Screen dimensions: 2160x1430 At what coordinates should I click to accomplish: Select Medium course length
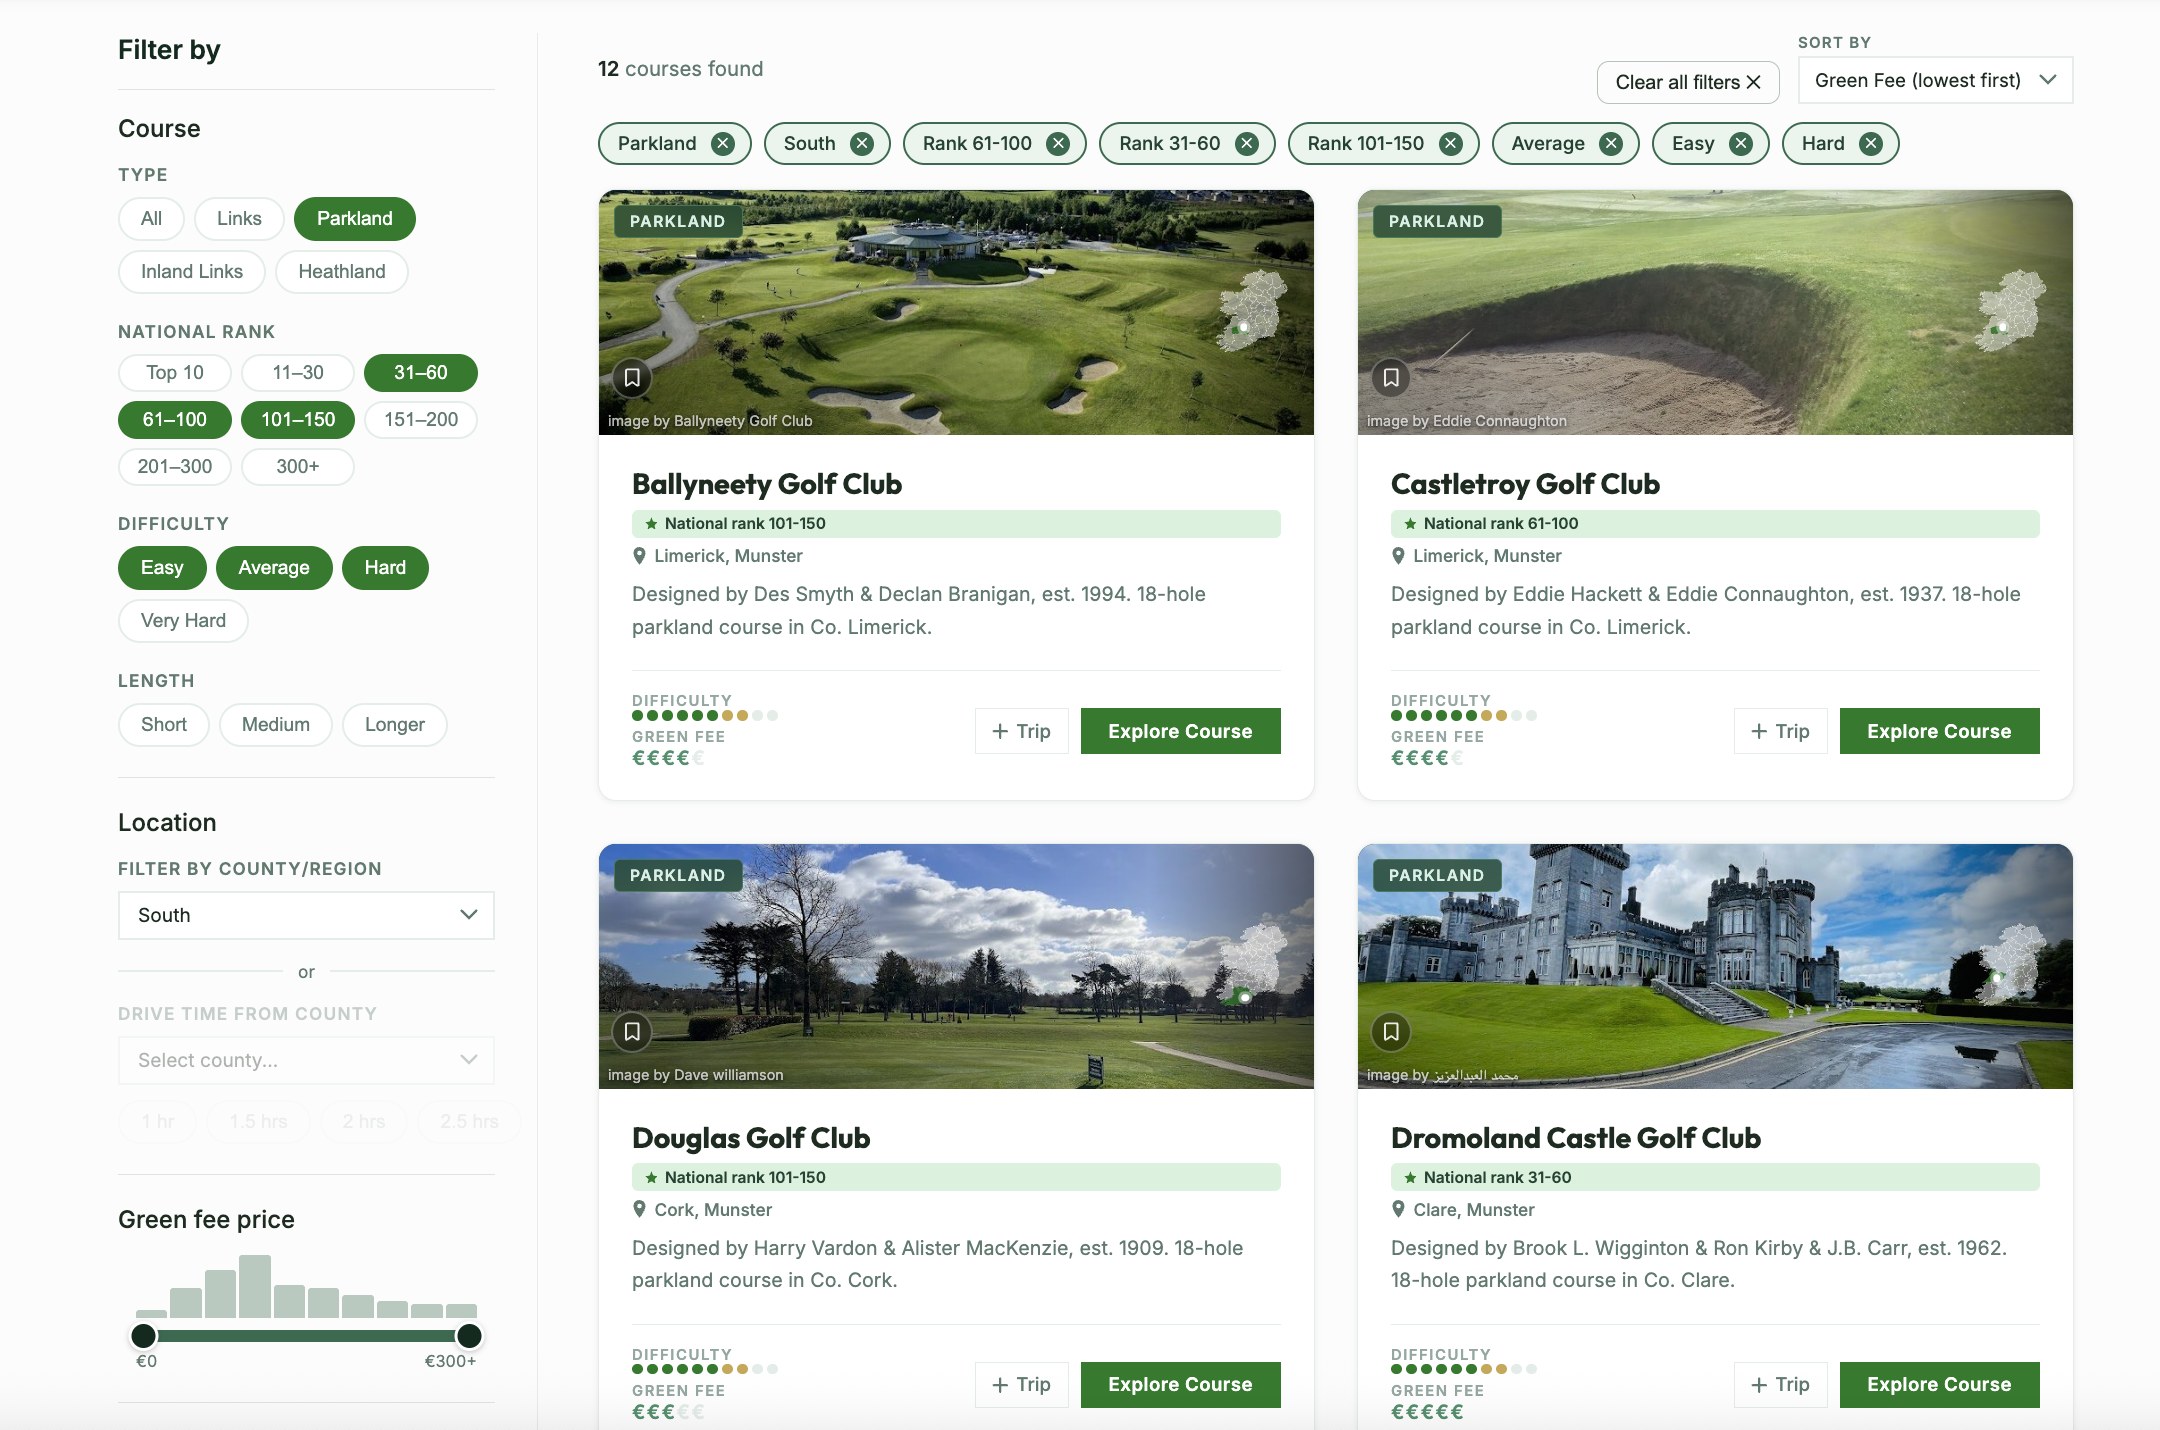tap(276, 725)
